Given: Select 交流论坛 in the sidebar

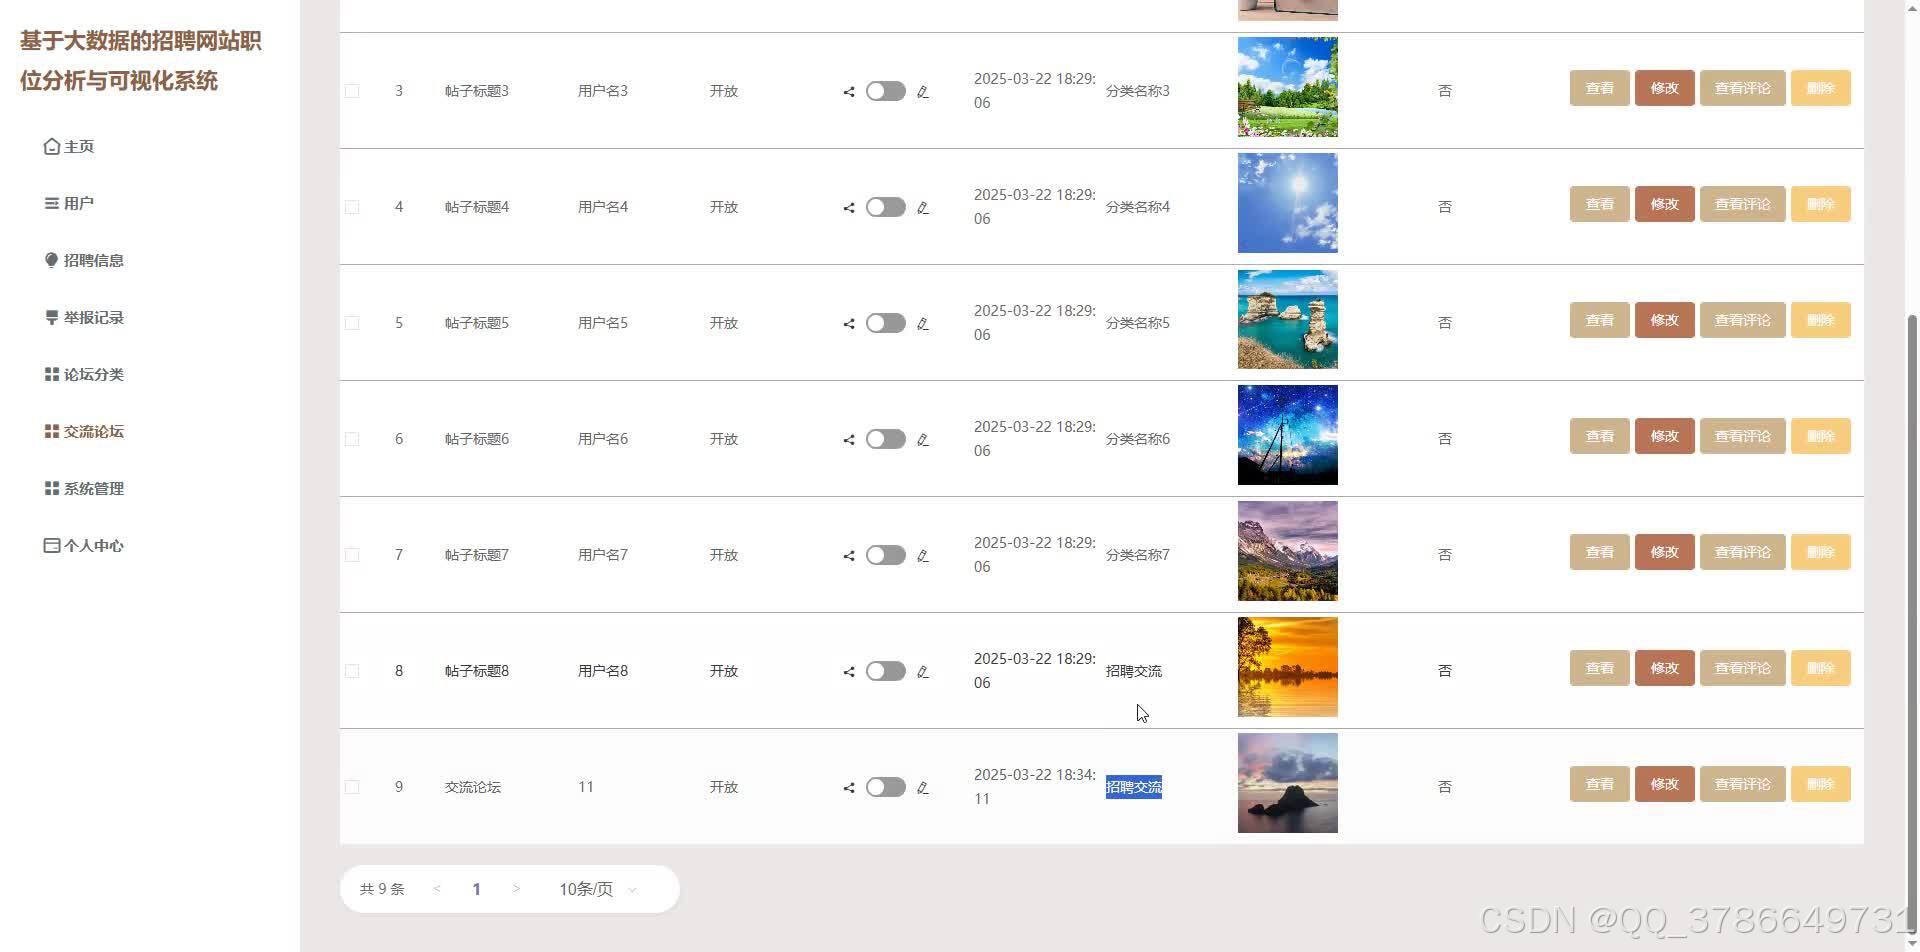Looking at the screenshot, I should click(84, 431).
